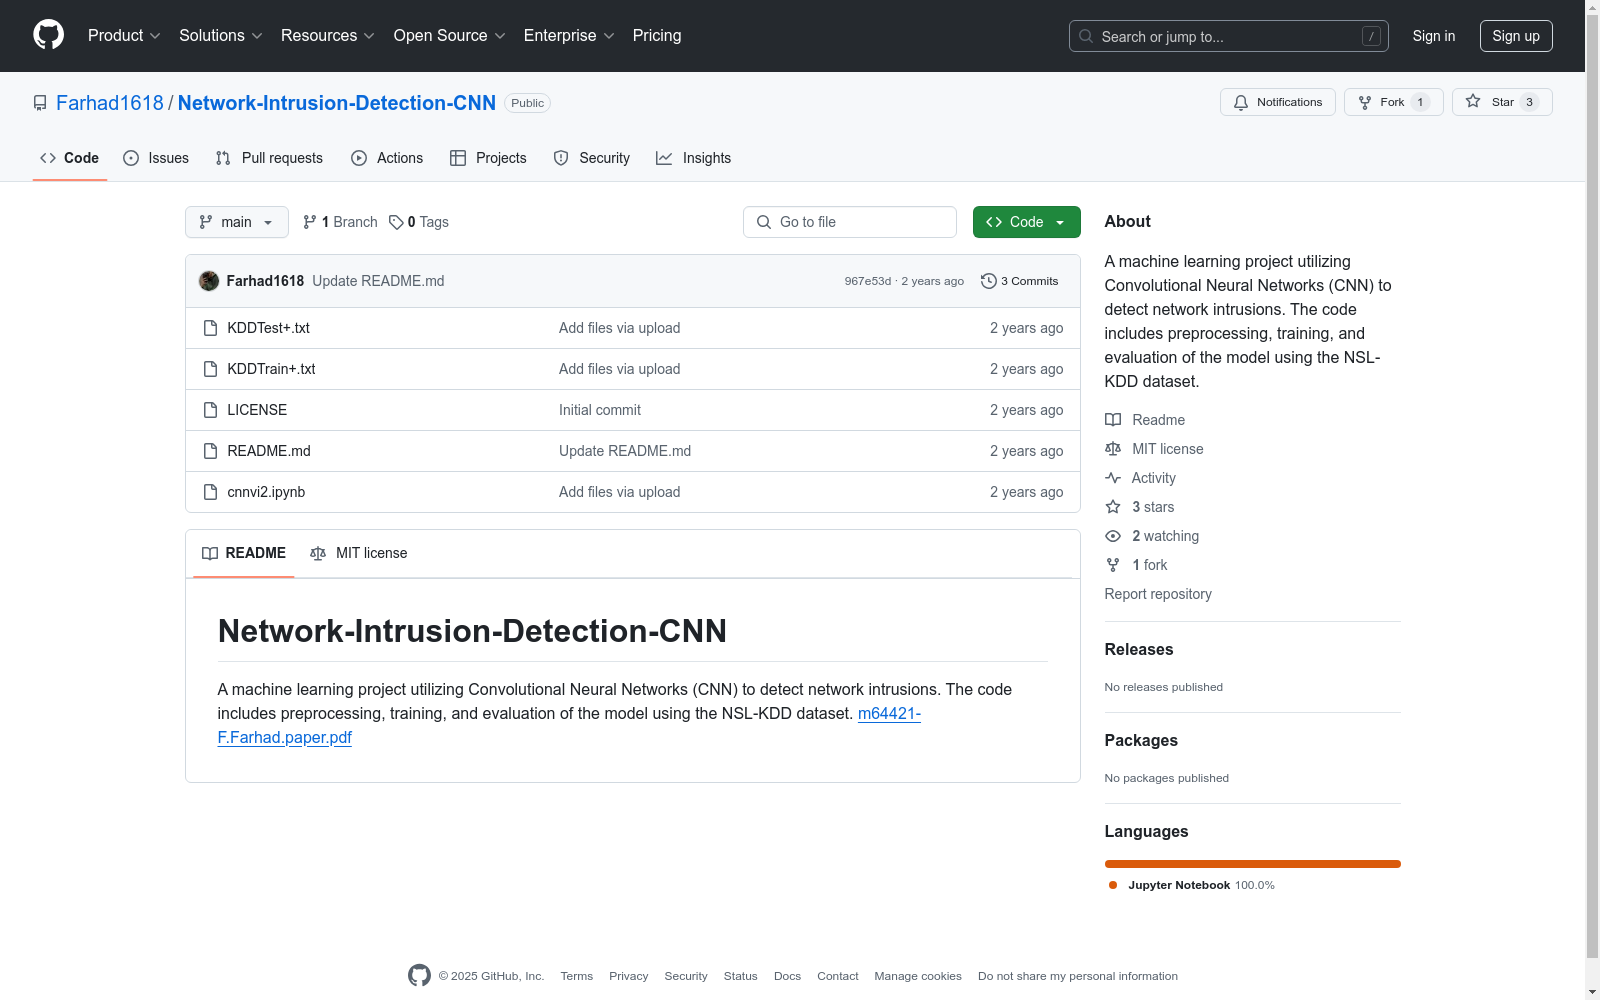Expand the Enterprise menu

point(569,35)
